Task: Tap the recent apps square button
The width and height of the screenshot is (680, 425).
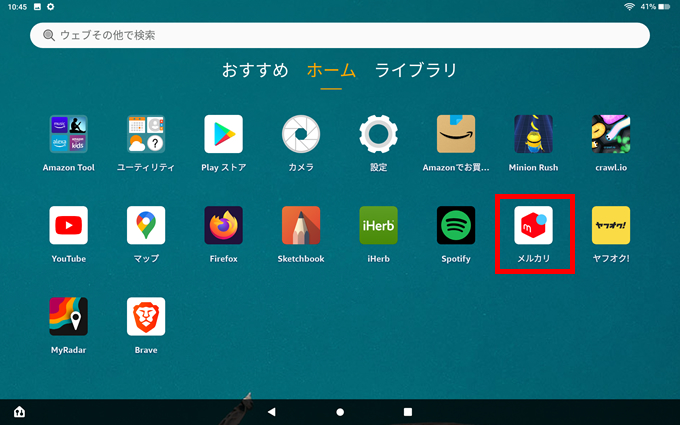Action: point(408,412)
